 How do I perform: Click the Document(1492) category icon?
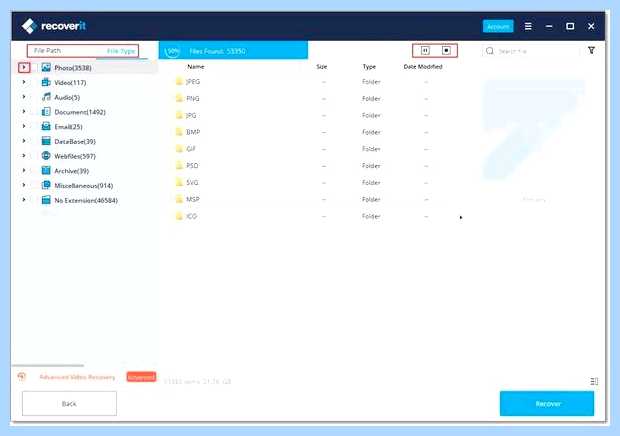[46, 112]
